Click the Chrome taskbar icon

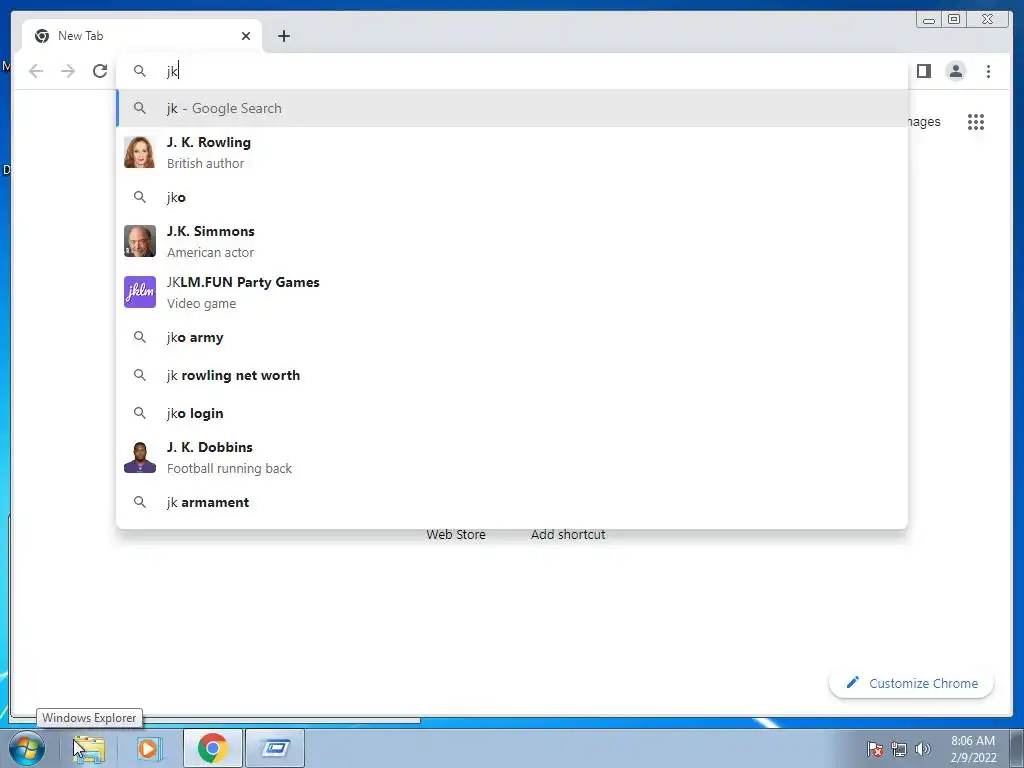tap(212, 748)
